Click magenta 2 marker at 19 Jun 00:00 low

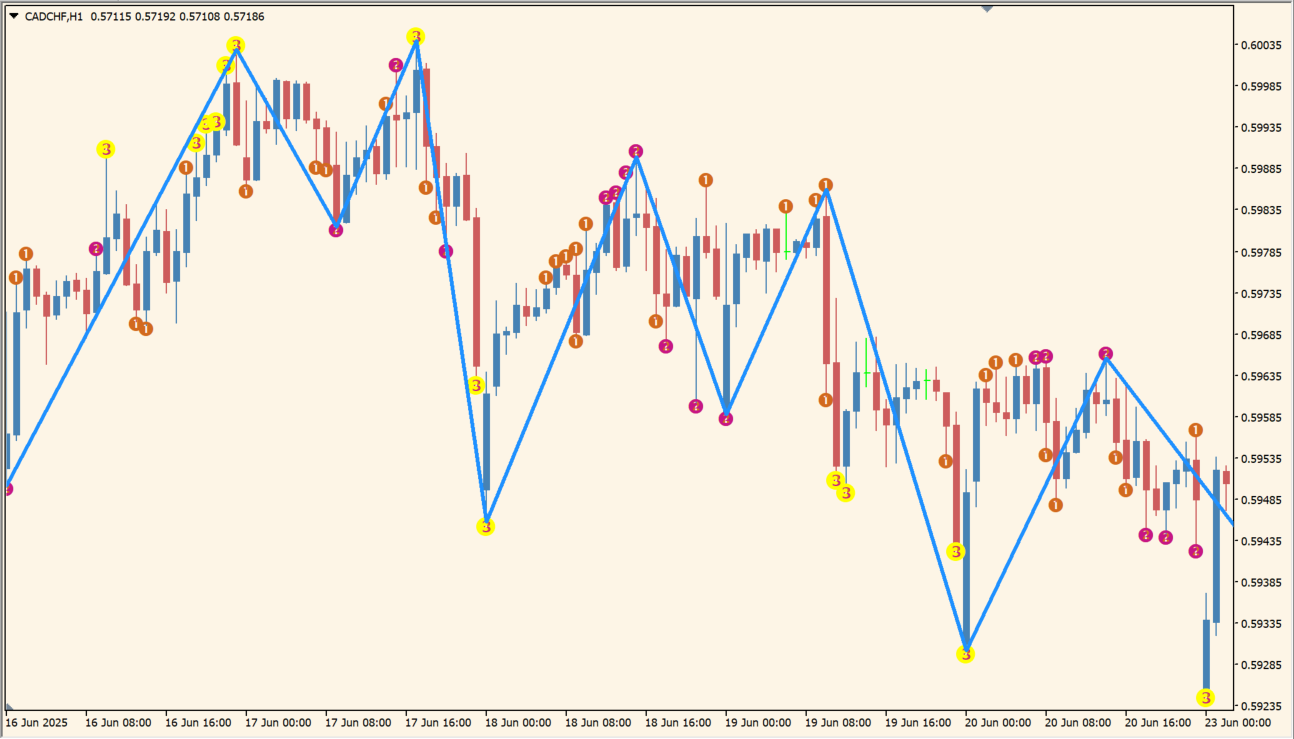click(726, 418)
